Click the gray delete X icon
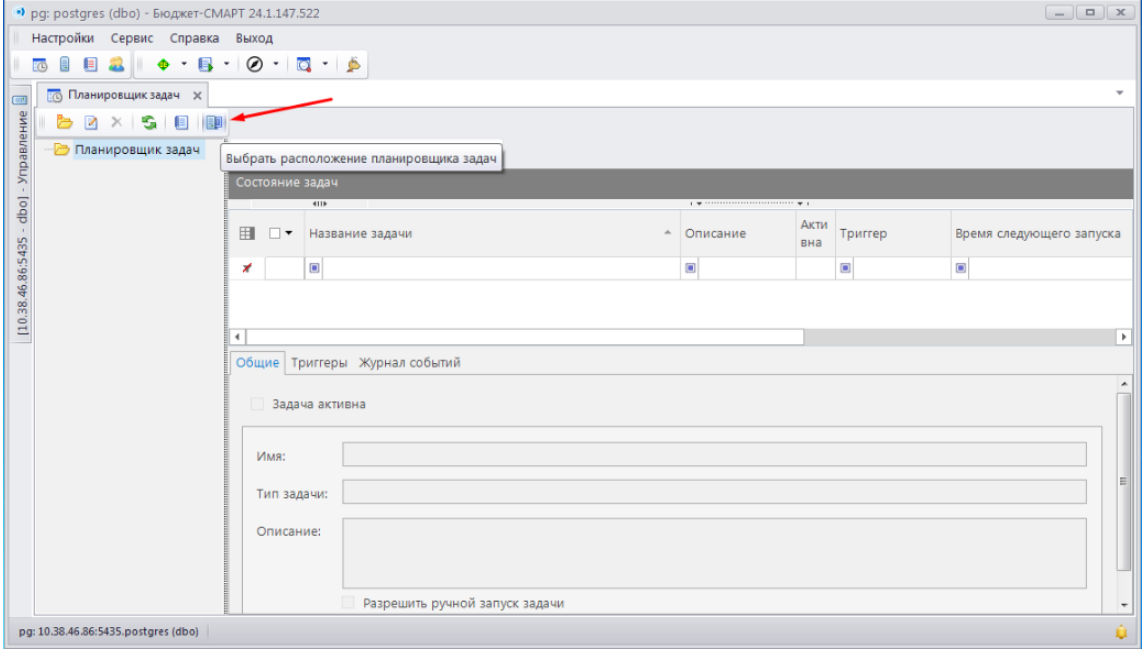The image size is (1144, 650). coord(117,122)
